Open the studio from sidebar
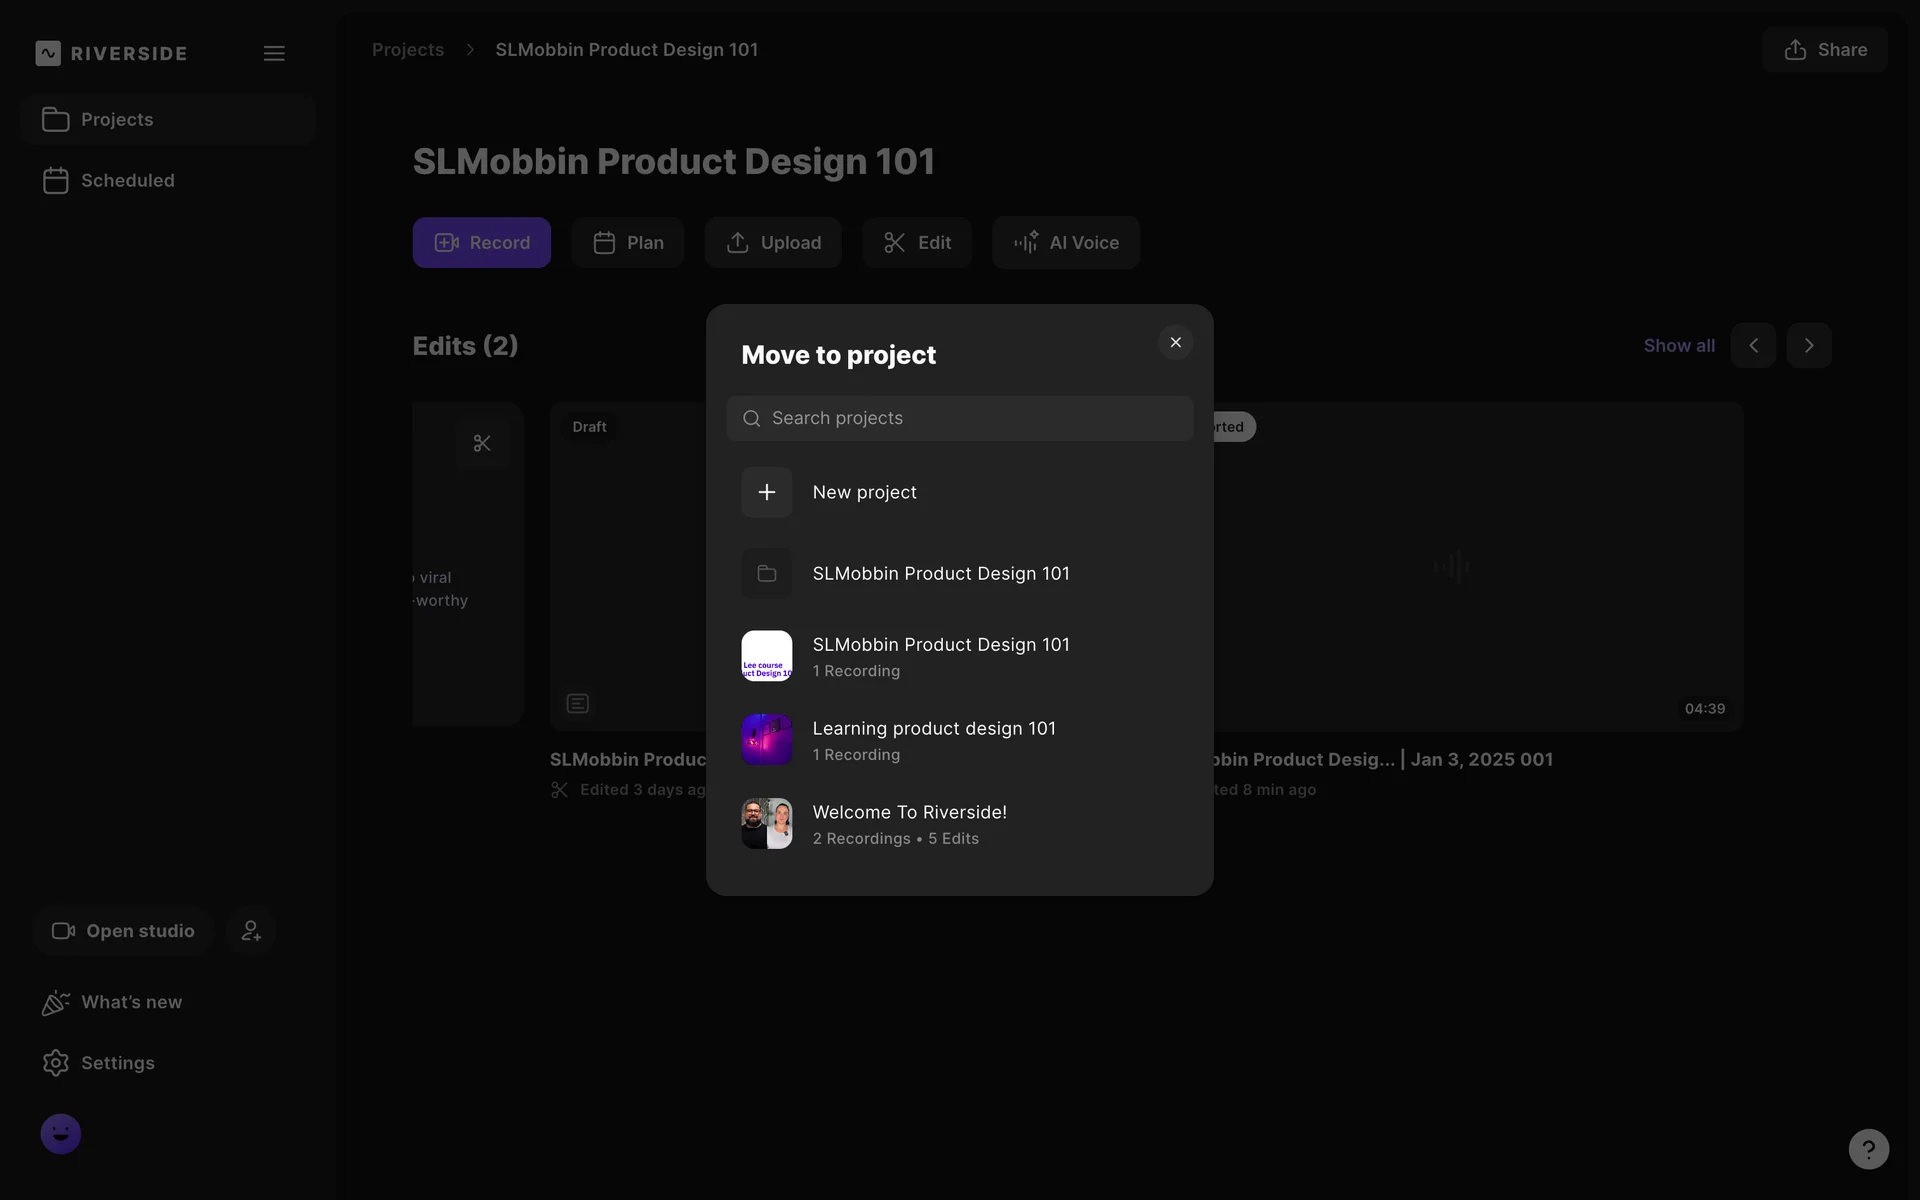 point(123,931)
